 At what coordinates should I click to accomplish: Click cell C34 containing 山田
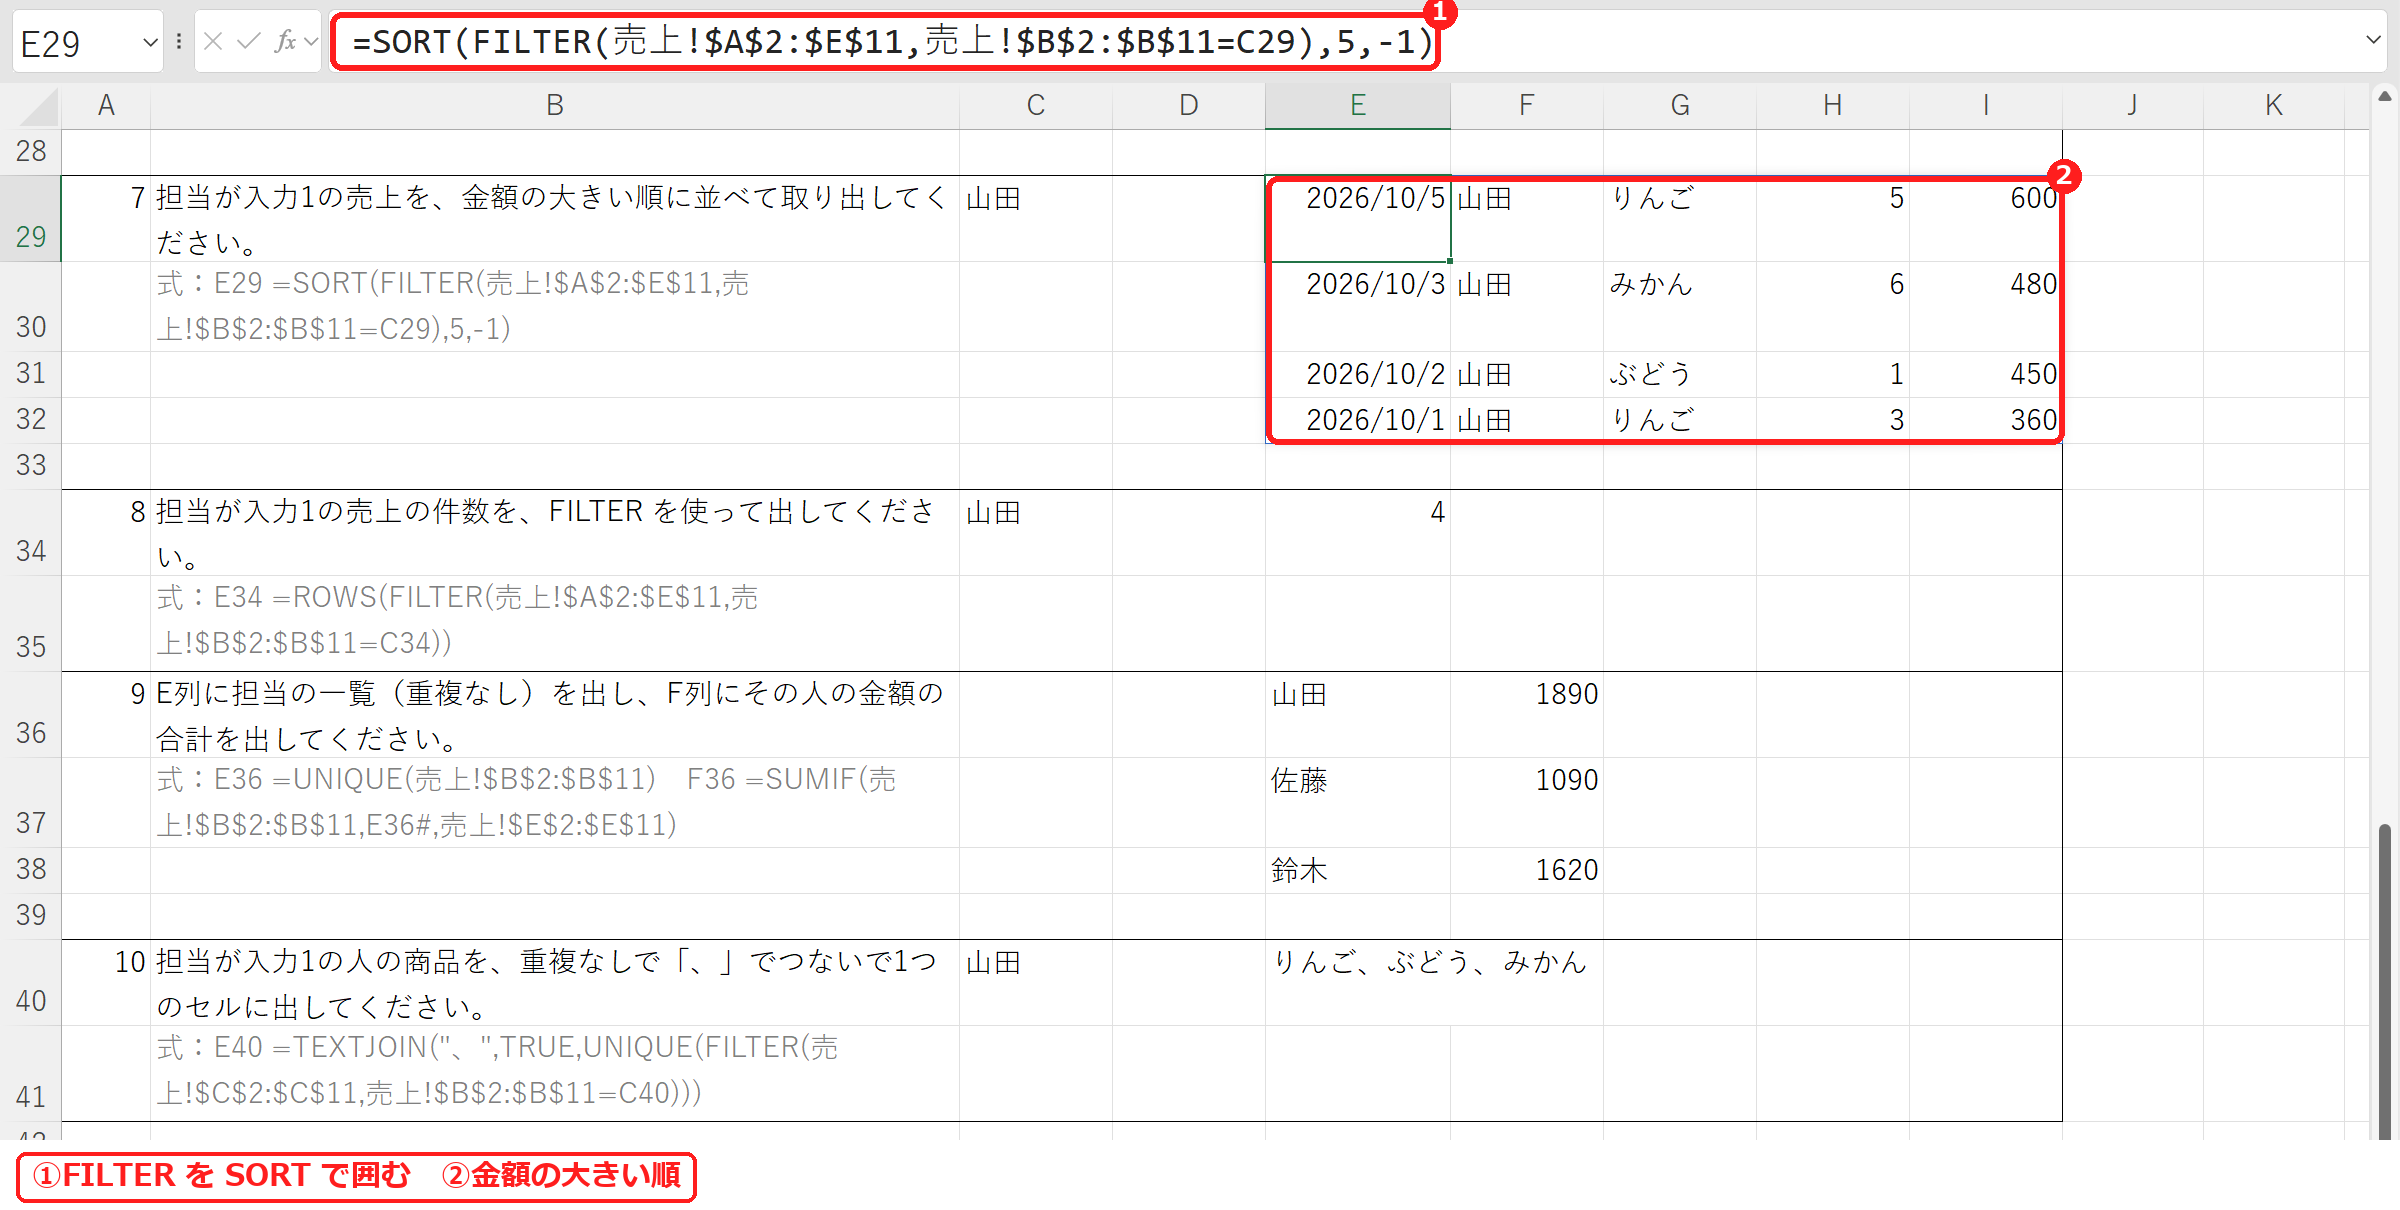[x=1036, y=533]
